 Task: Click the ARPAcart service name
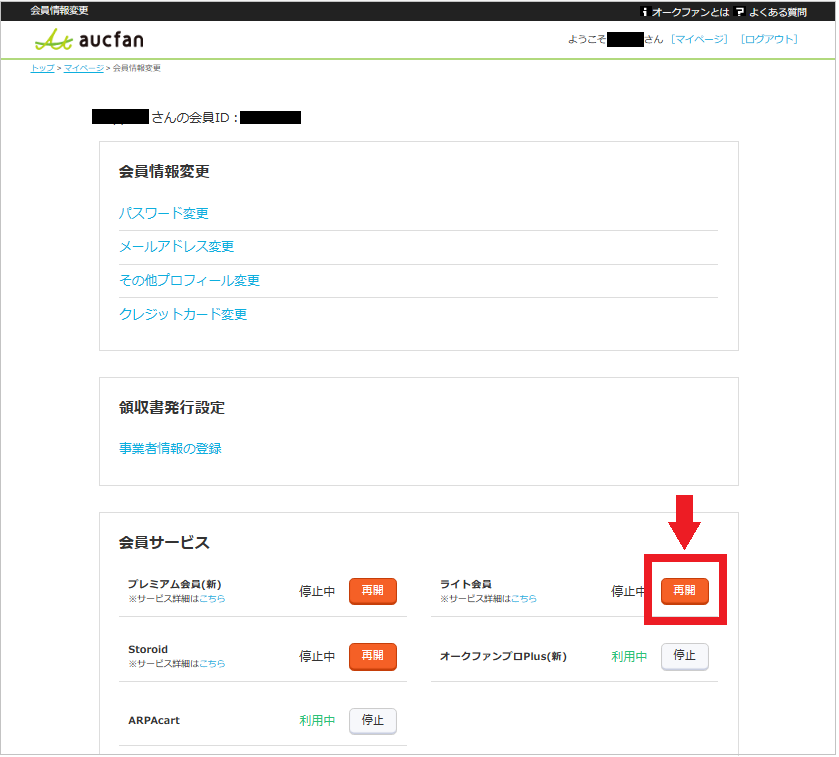tap(154, 720)
